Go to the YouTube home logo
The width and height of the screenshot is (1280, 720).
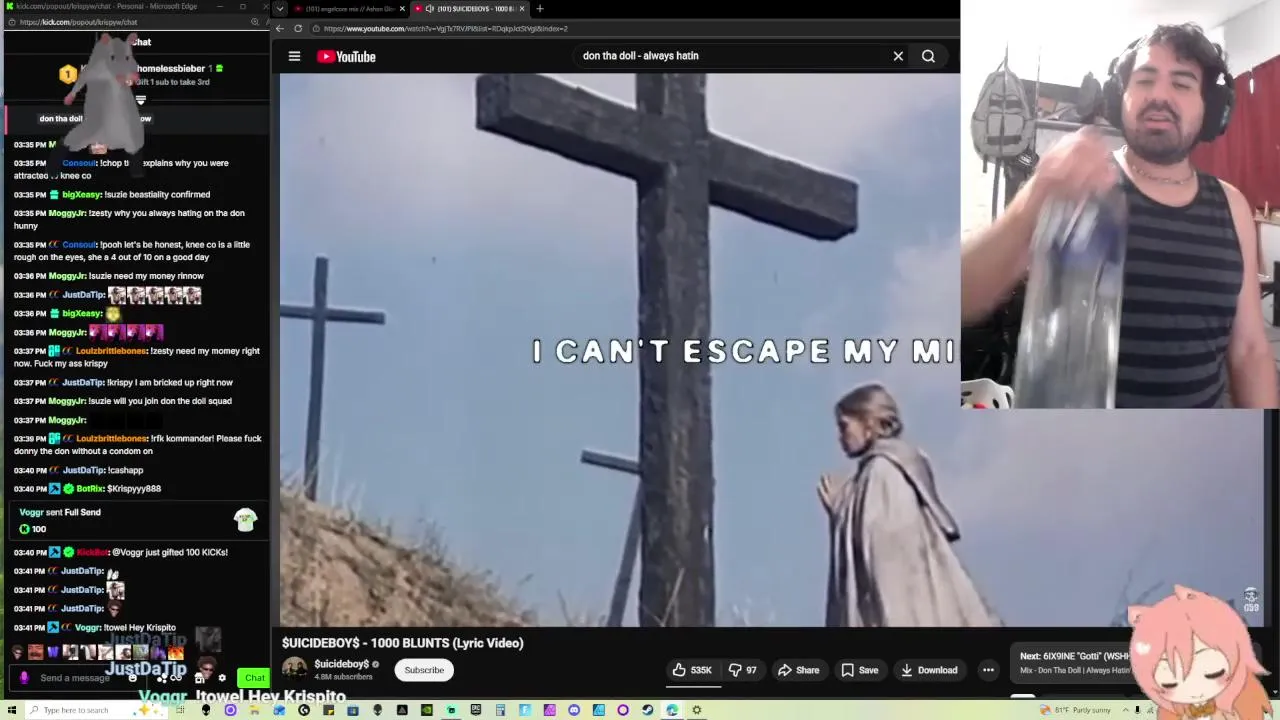[x=346, y=57]
